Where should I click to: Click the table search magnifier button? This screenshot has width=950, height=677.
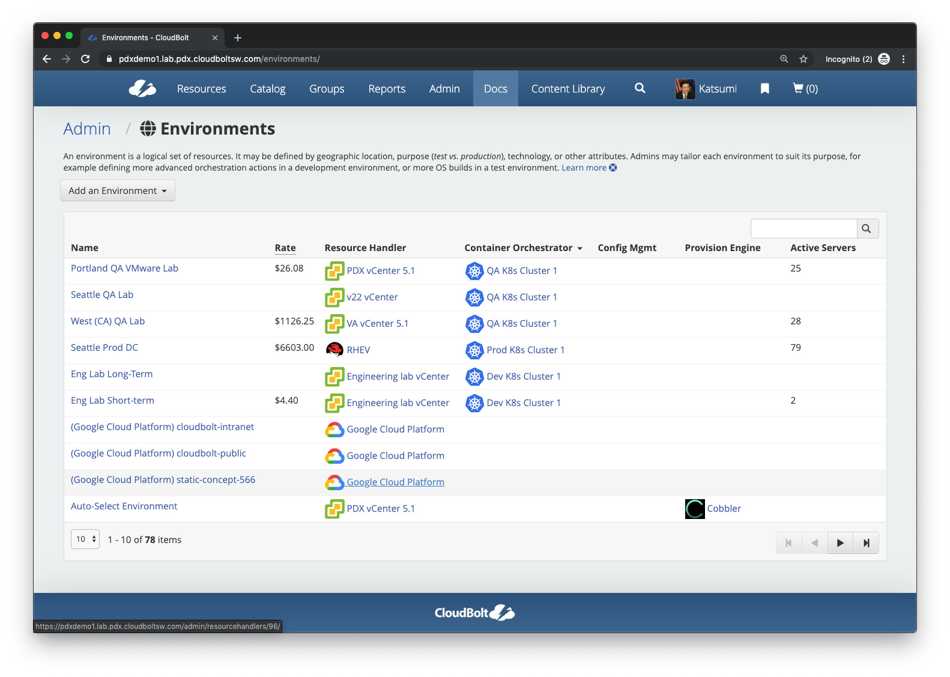[x=866, y=228]
